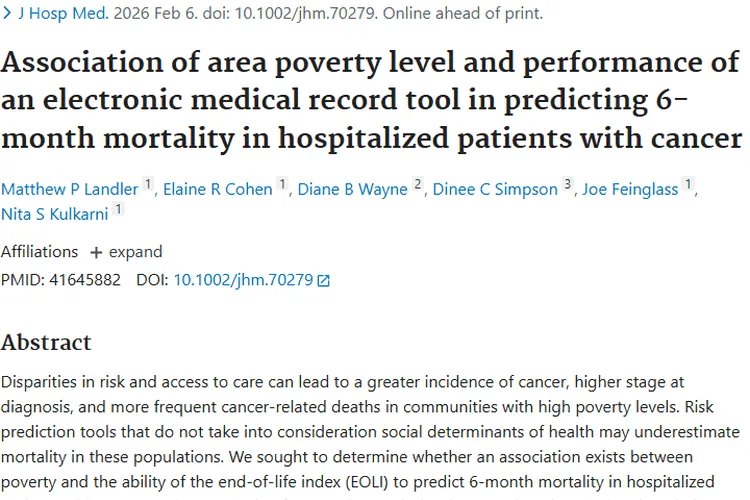The height and width of the screenshot is (500, 750).
Task: Click the external link icon beside the DOI
Action: click(x=323, y=281)
